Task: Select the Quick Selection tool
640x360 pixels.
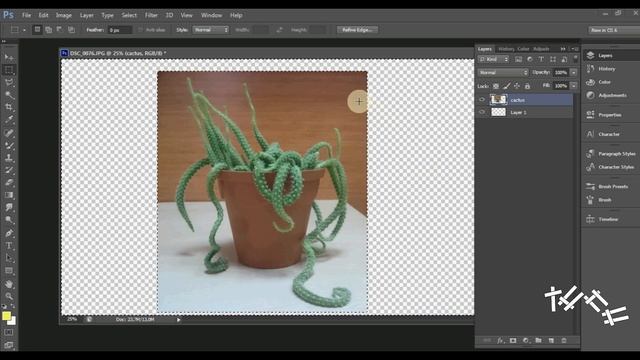Action: (x=9, y=95)
